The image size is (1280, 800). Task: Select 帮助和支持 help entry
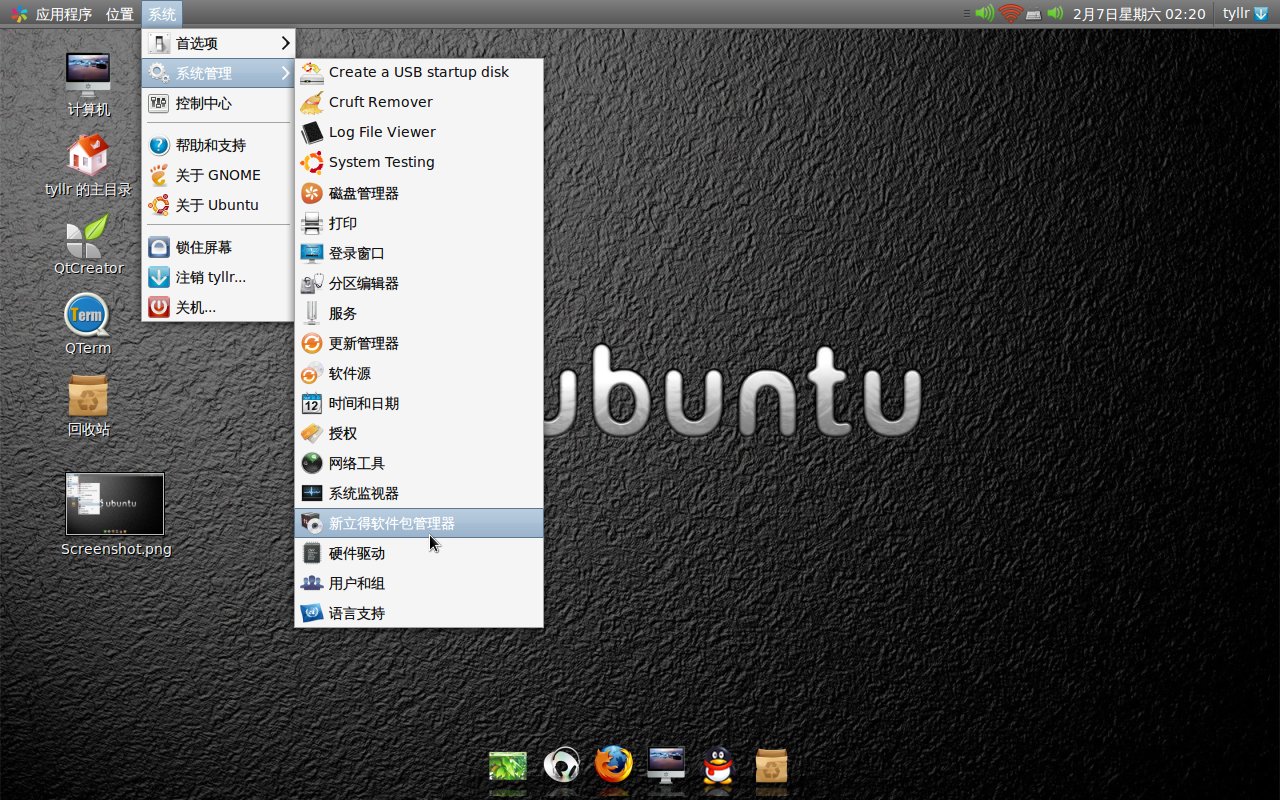[x=218, y=145]
